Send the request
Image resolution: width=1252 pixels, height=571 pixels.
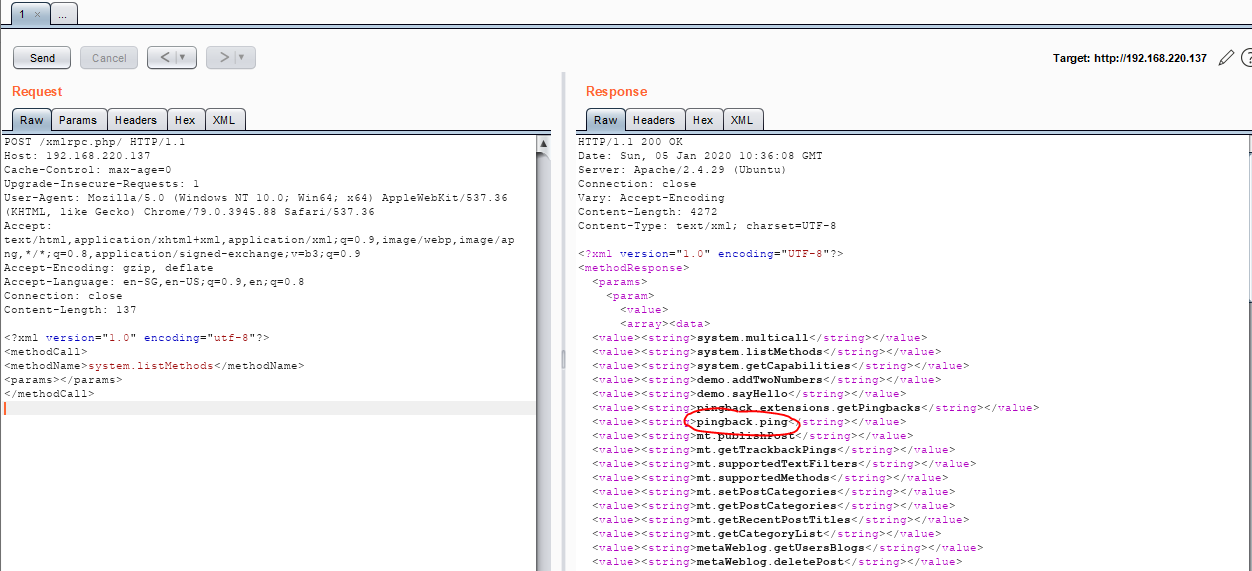click(x=42, y=58)
